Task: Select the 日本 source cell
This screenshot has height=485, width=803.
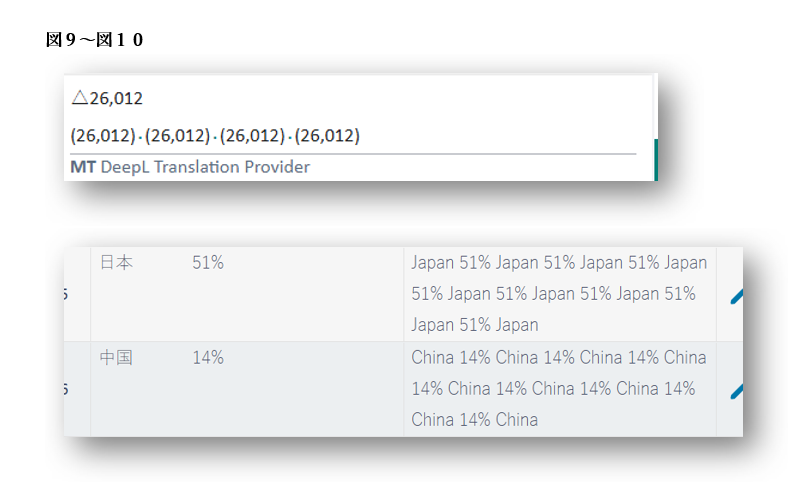Action: [116, 263]
